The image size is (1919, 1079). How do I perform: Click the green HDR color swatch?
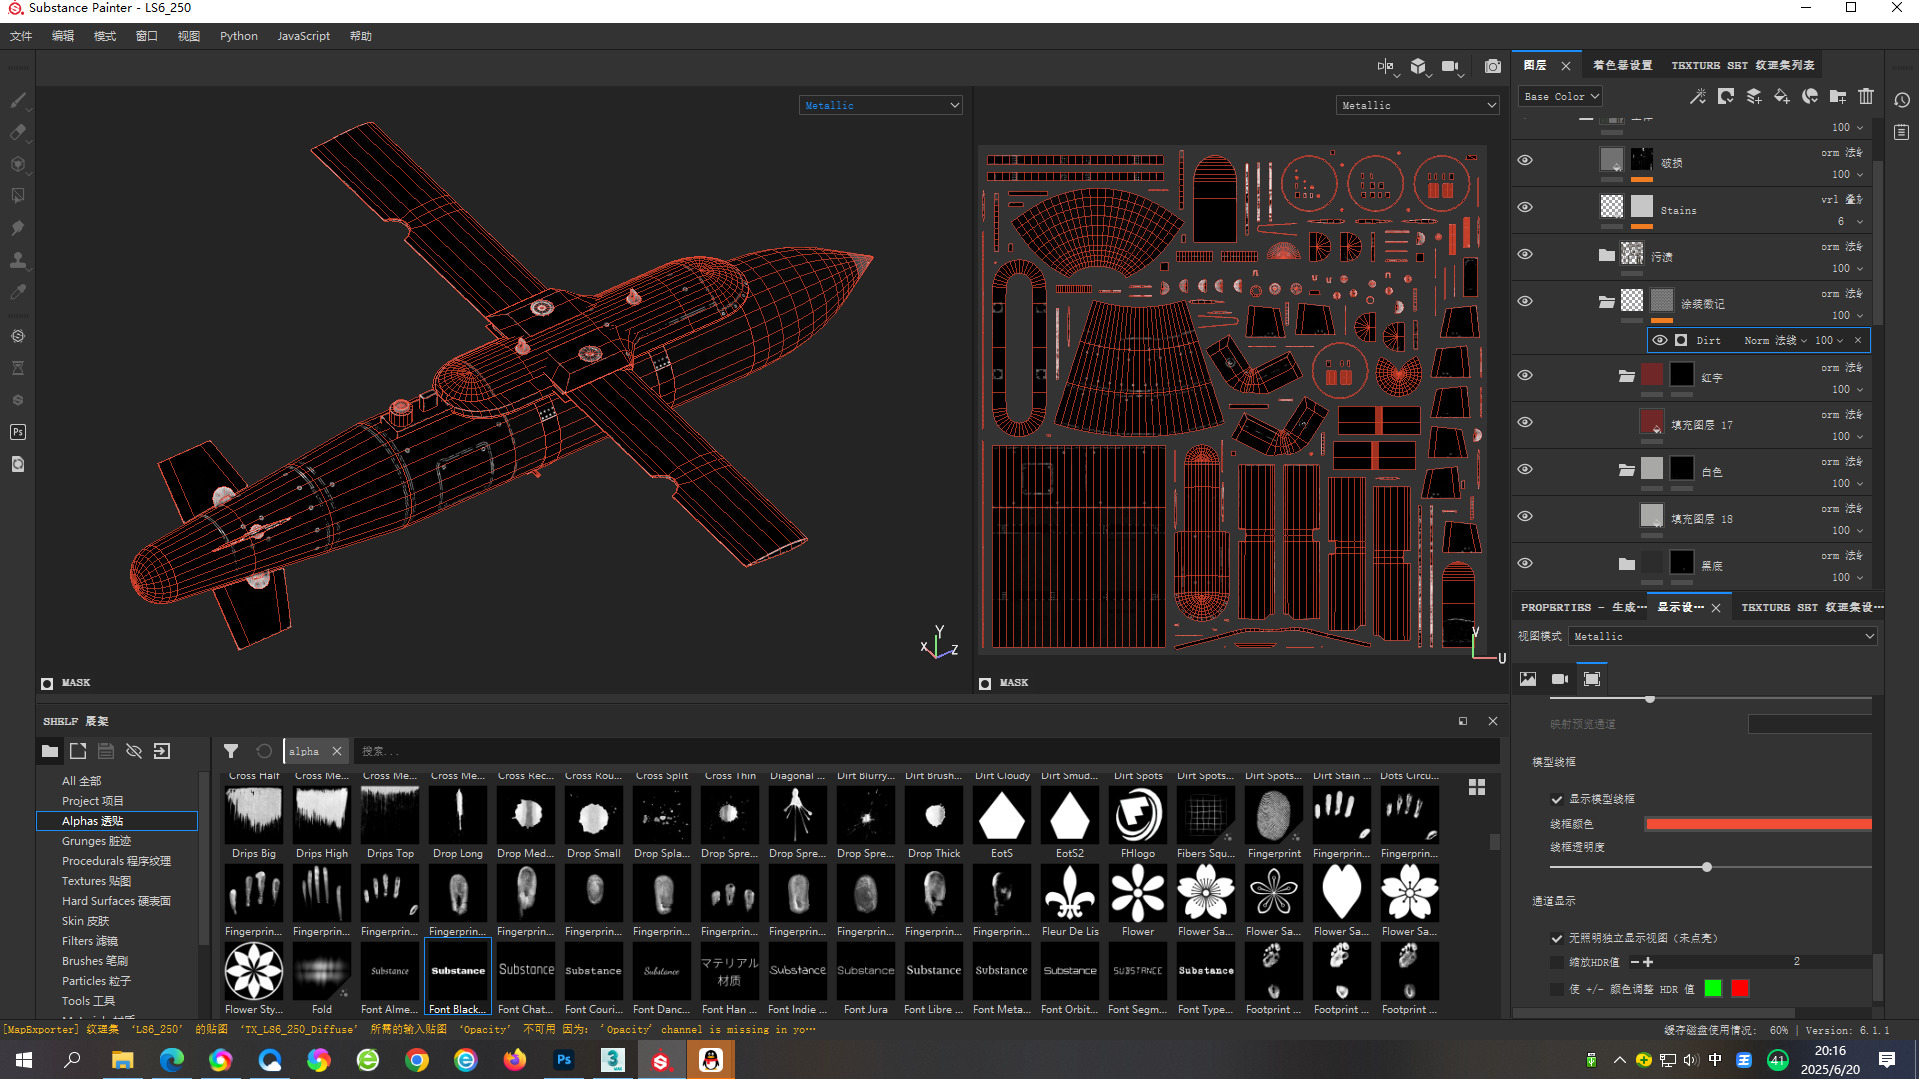tap(1713, 989)
